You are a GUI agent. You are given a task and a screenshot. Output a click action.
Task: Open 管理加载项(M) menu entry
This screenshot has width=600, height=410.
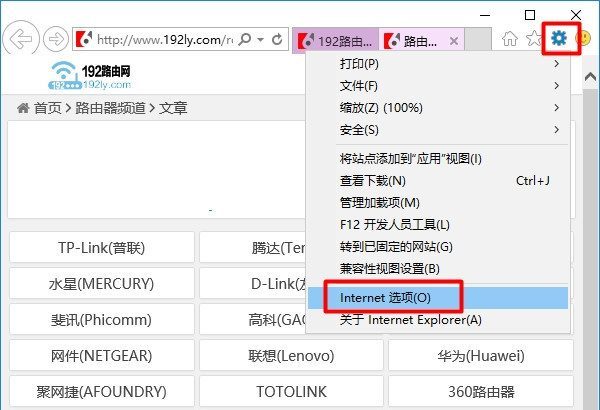pos(438,203)
